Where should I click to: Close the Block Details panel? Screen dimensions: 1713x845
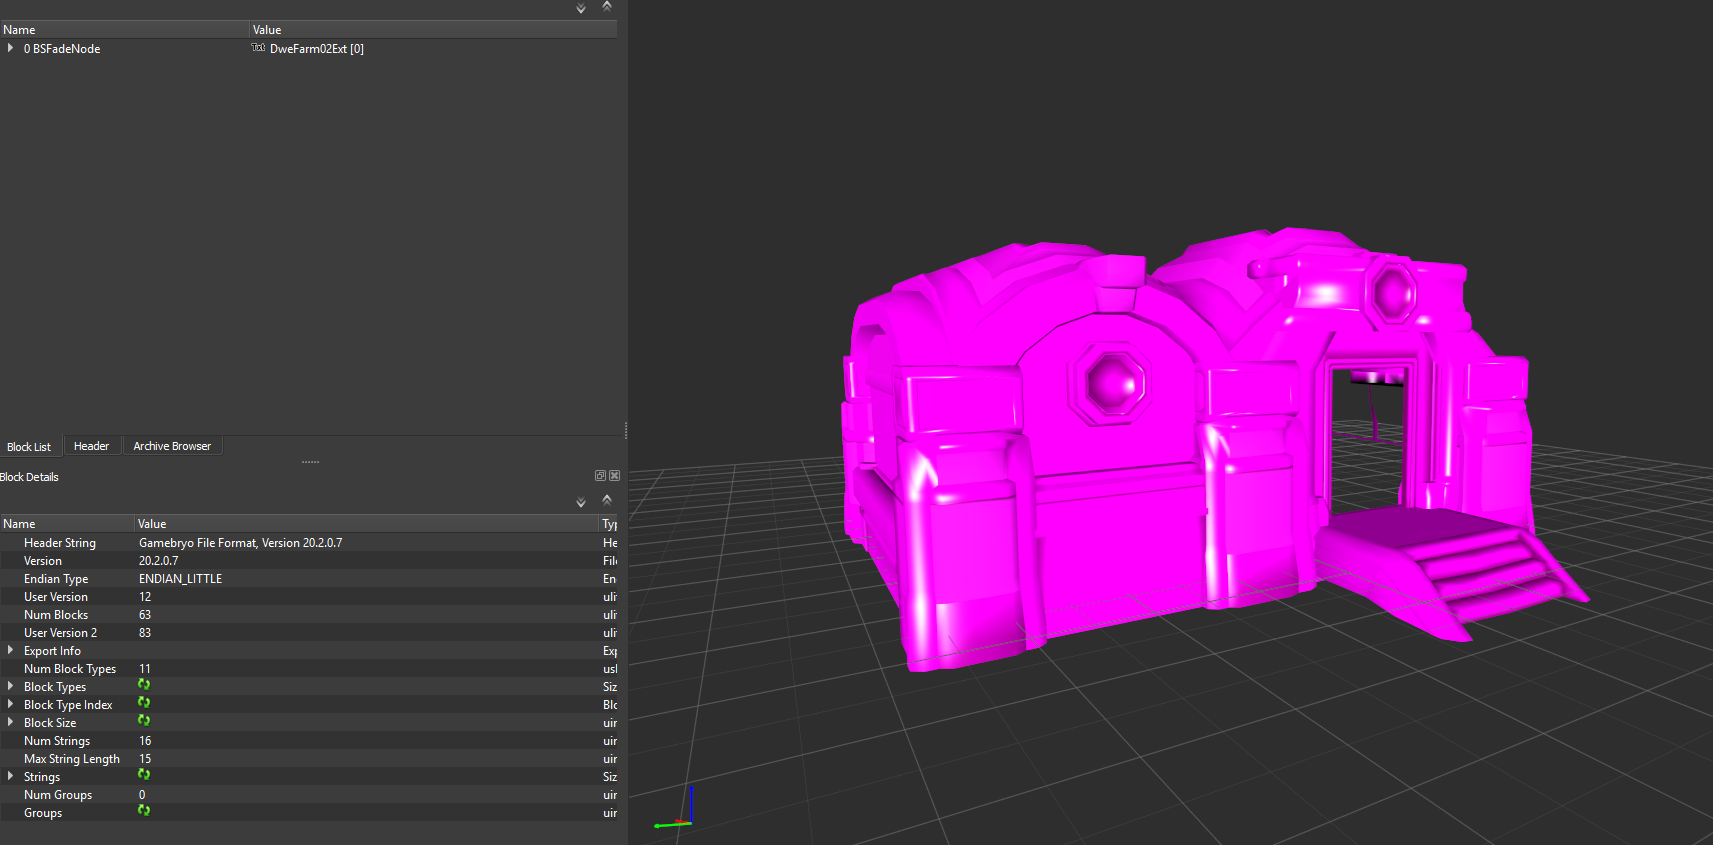coord(615,476)
